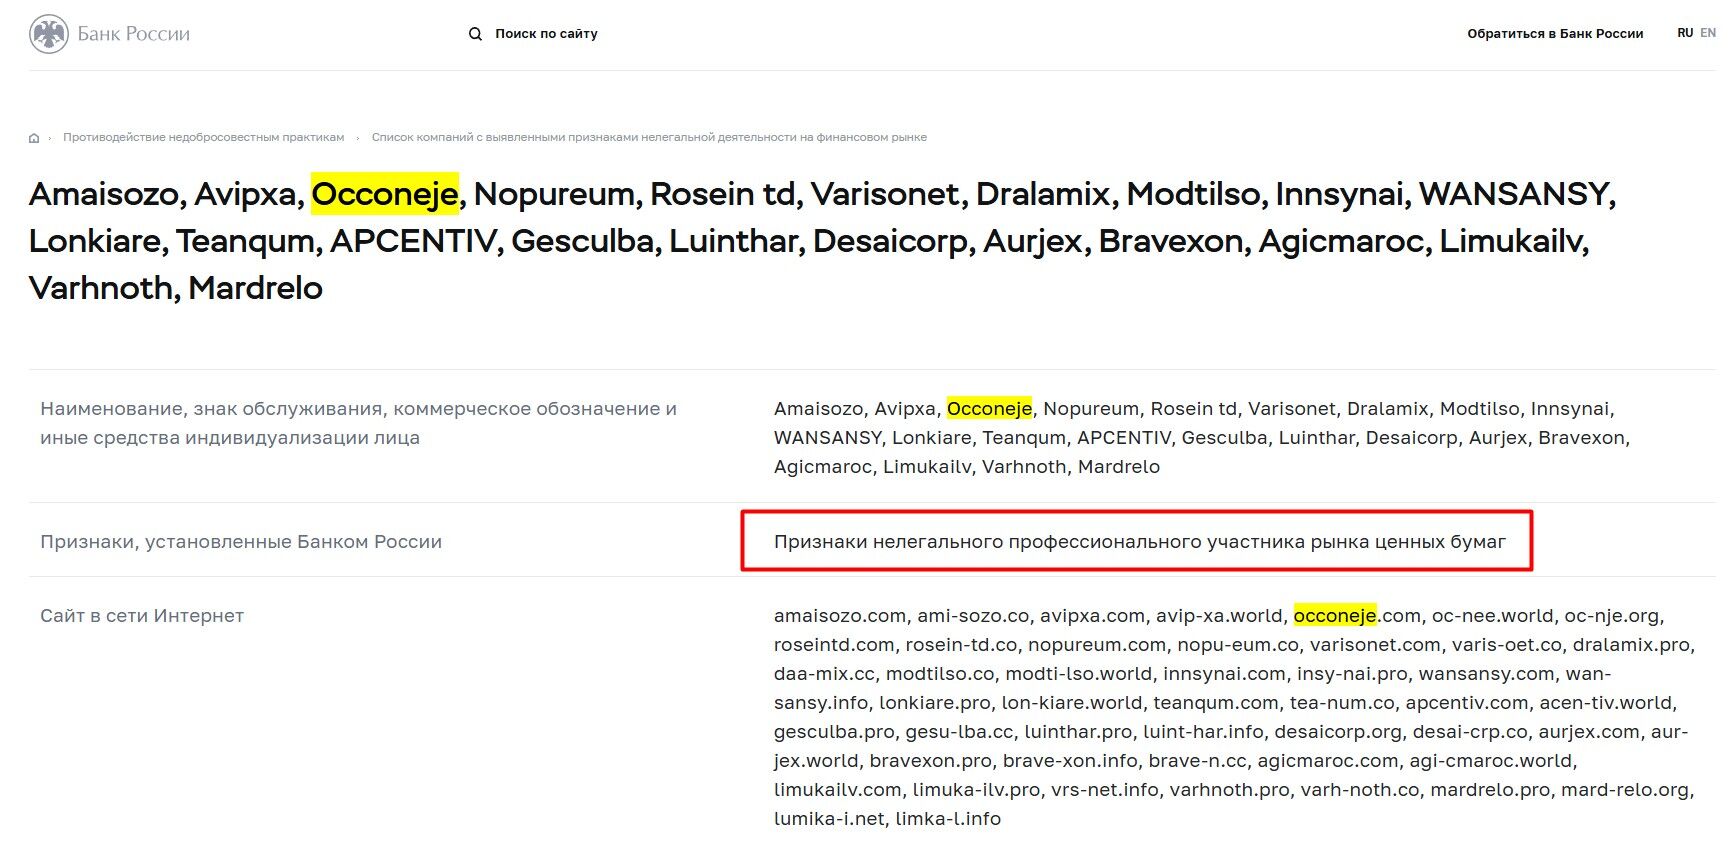The height and width of the screenshot is (849, 1732).
Task: Open "Поиск по сайту" search field
Action: click(x=546, y=34)
